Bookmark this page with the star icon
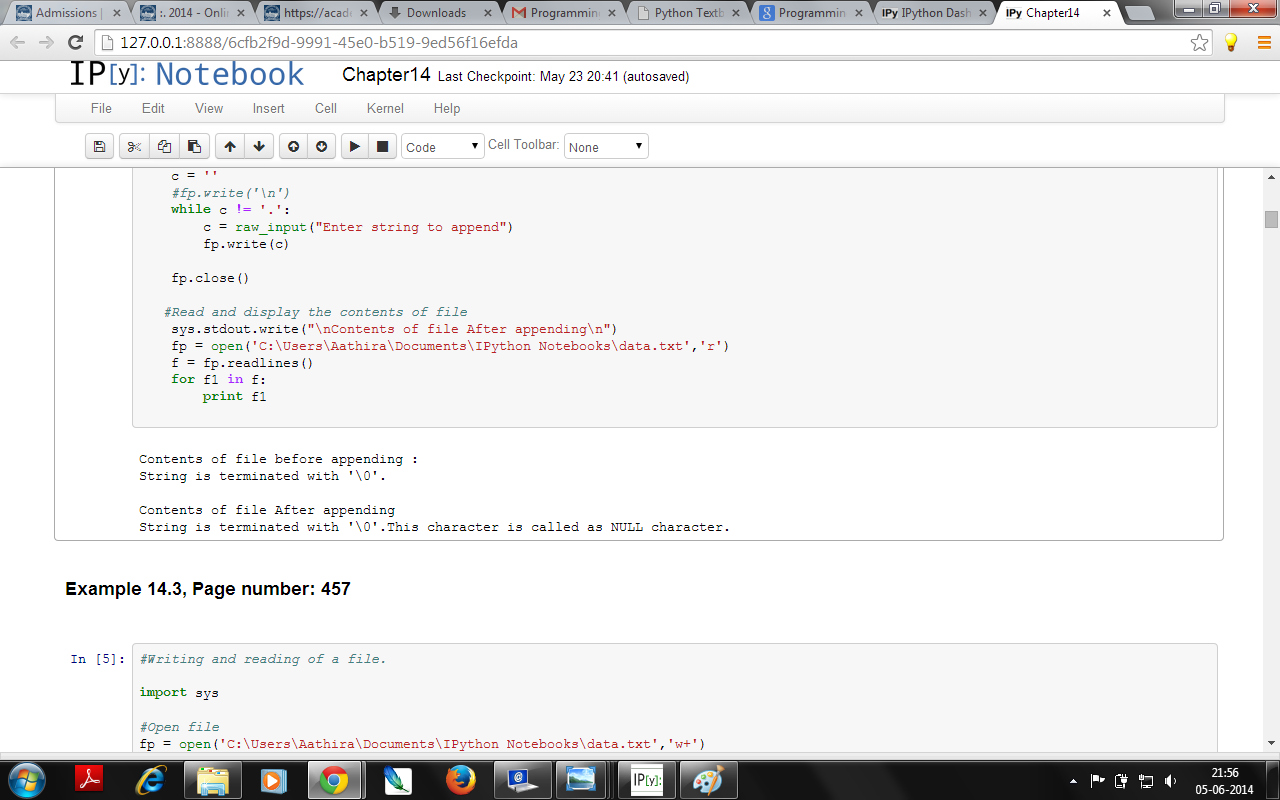Image resolution: width=1280 pixels, height=800 pixels. tap(1199, 43)
